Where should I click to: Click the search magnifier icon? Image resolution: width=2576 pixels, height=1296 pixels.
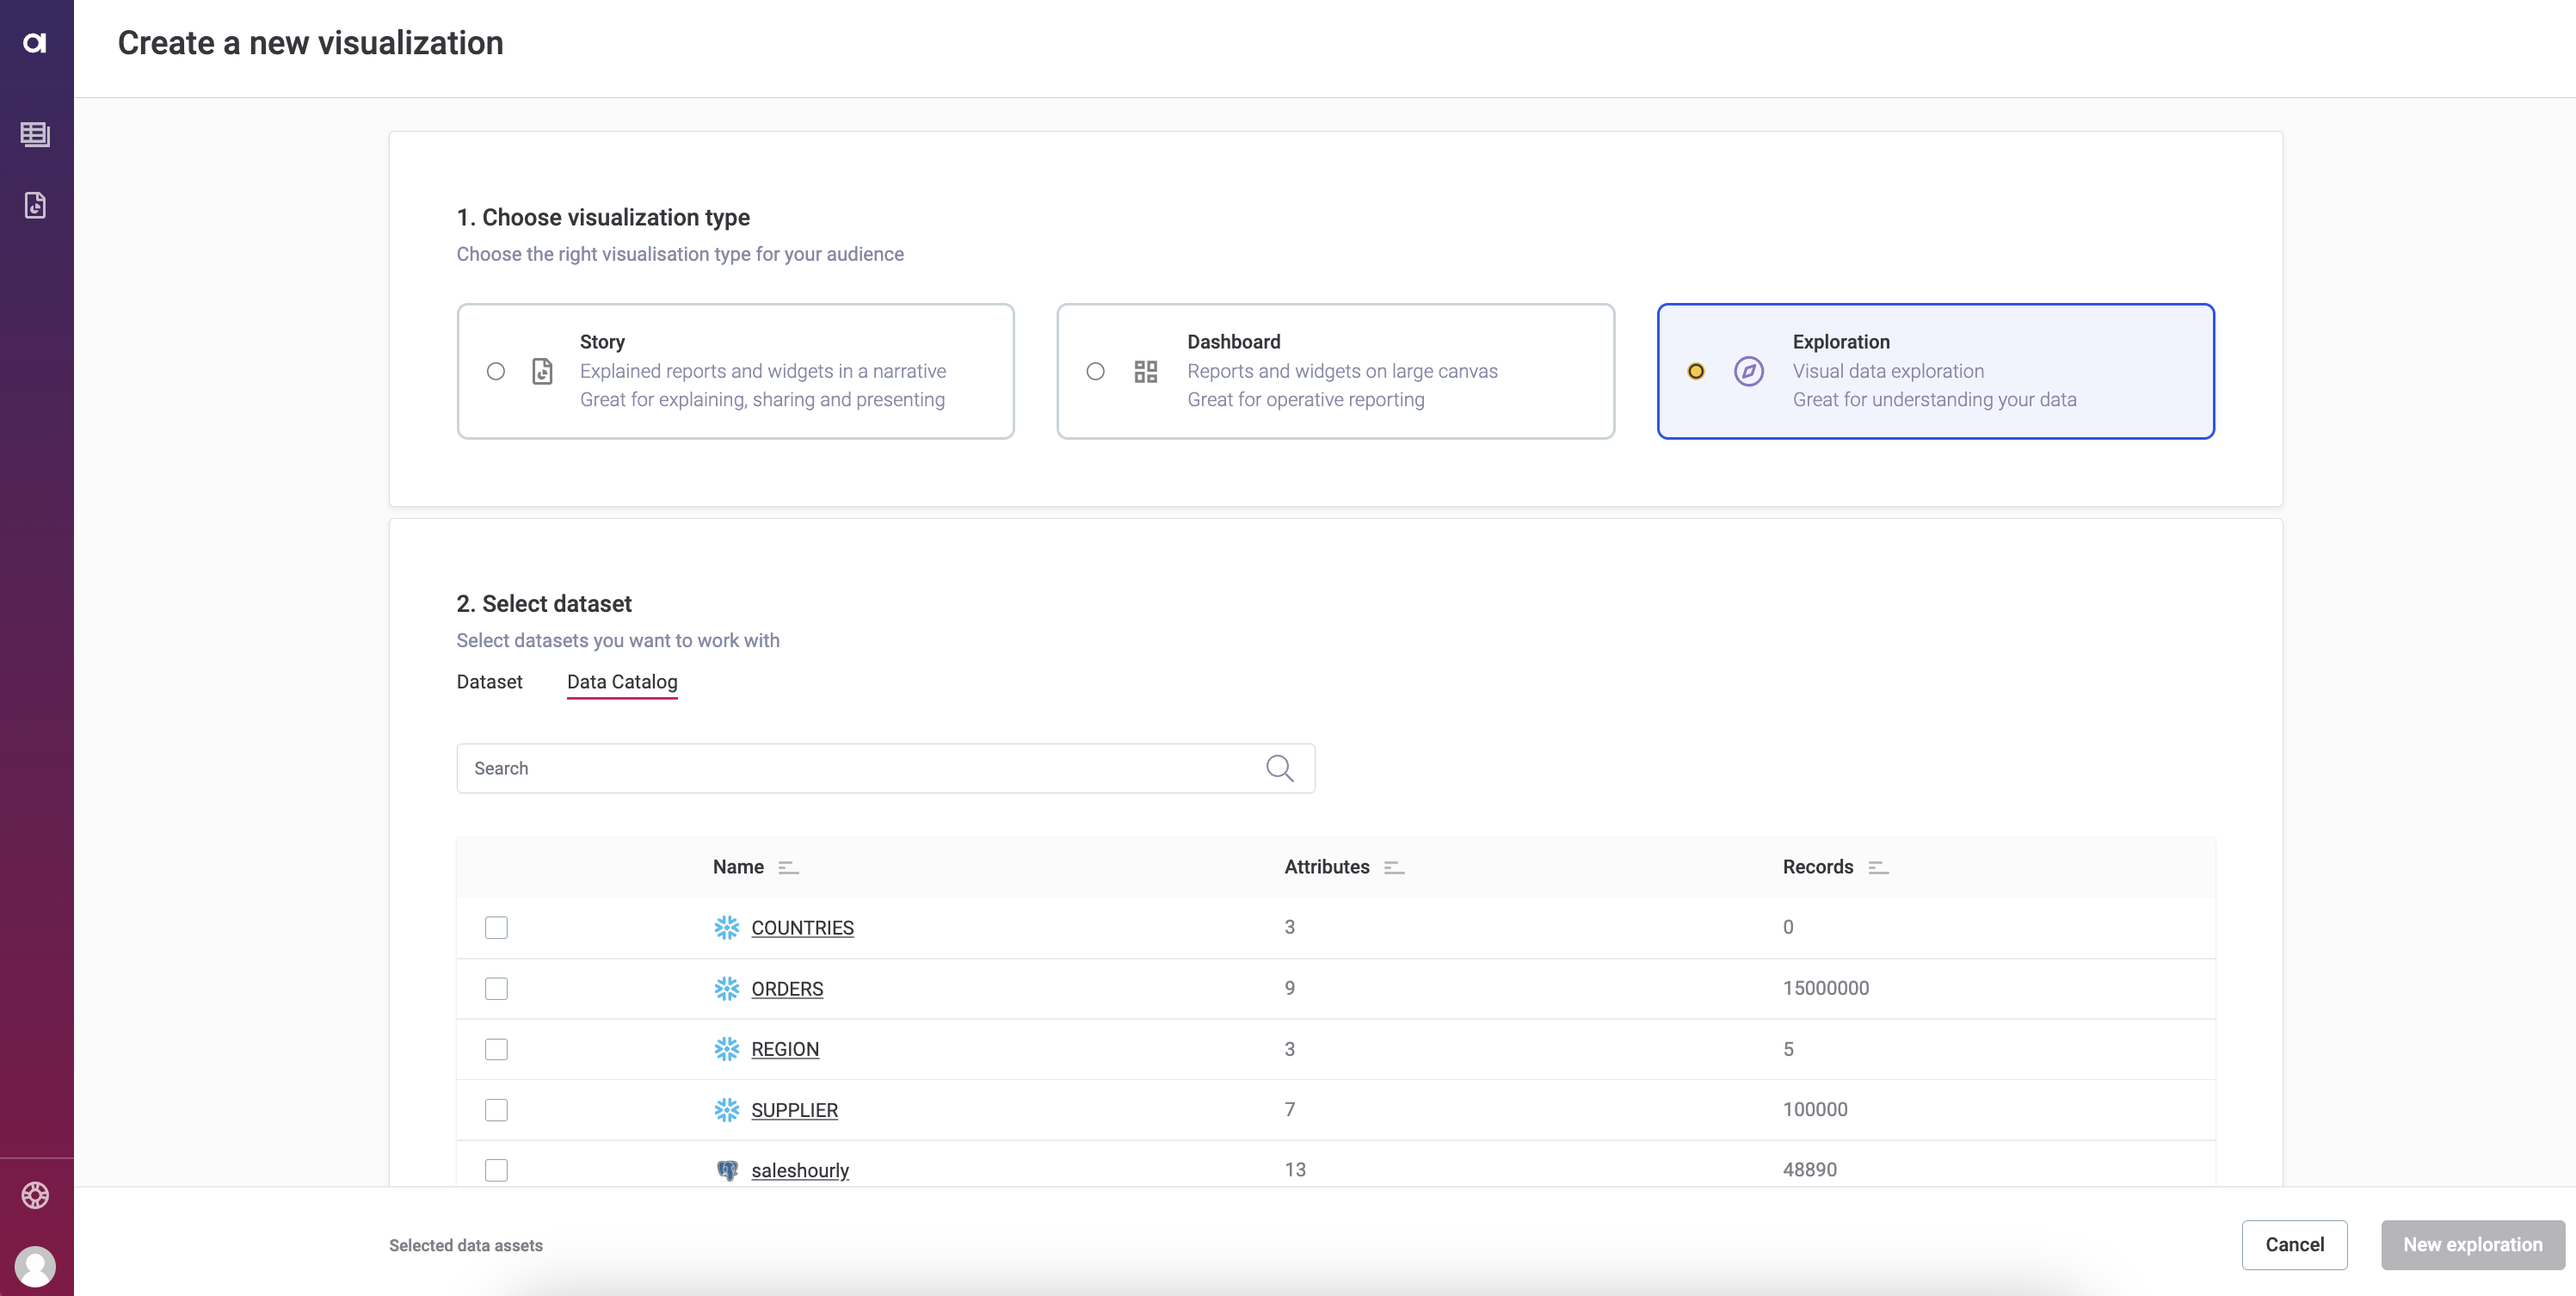(x=1280, y=768)
